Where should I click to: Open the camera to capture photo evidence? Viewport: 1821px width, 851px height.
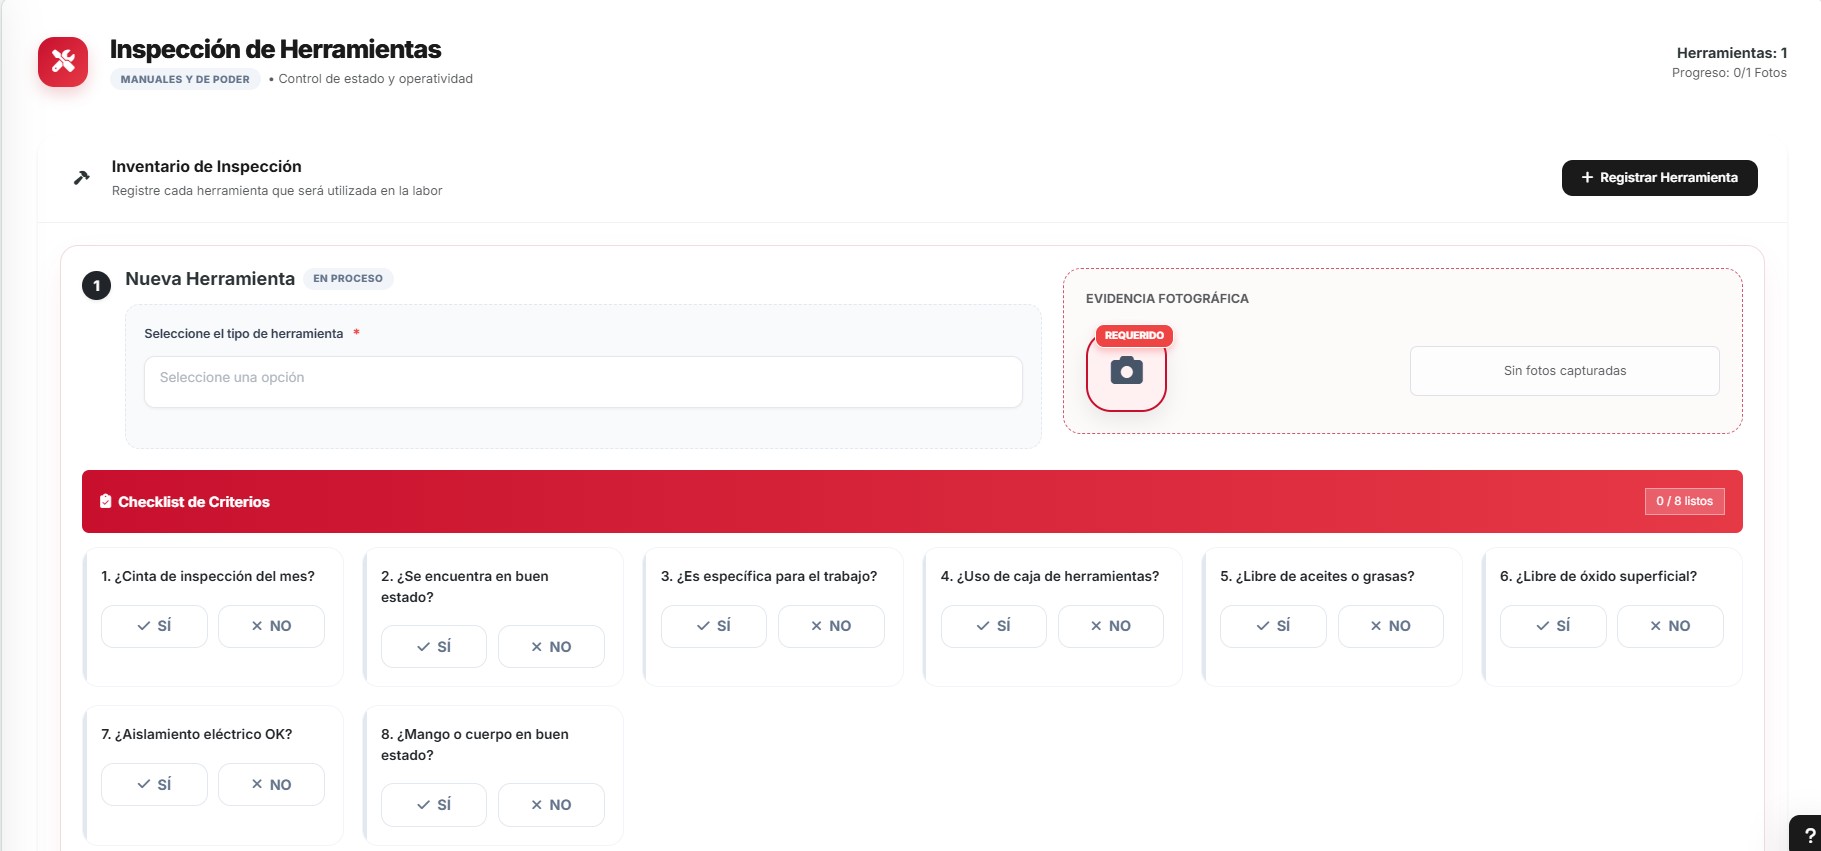[x=1126, y=371]
